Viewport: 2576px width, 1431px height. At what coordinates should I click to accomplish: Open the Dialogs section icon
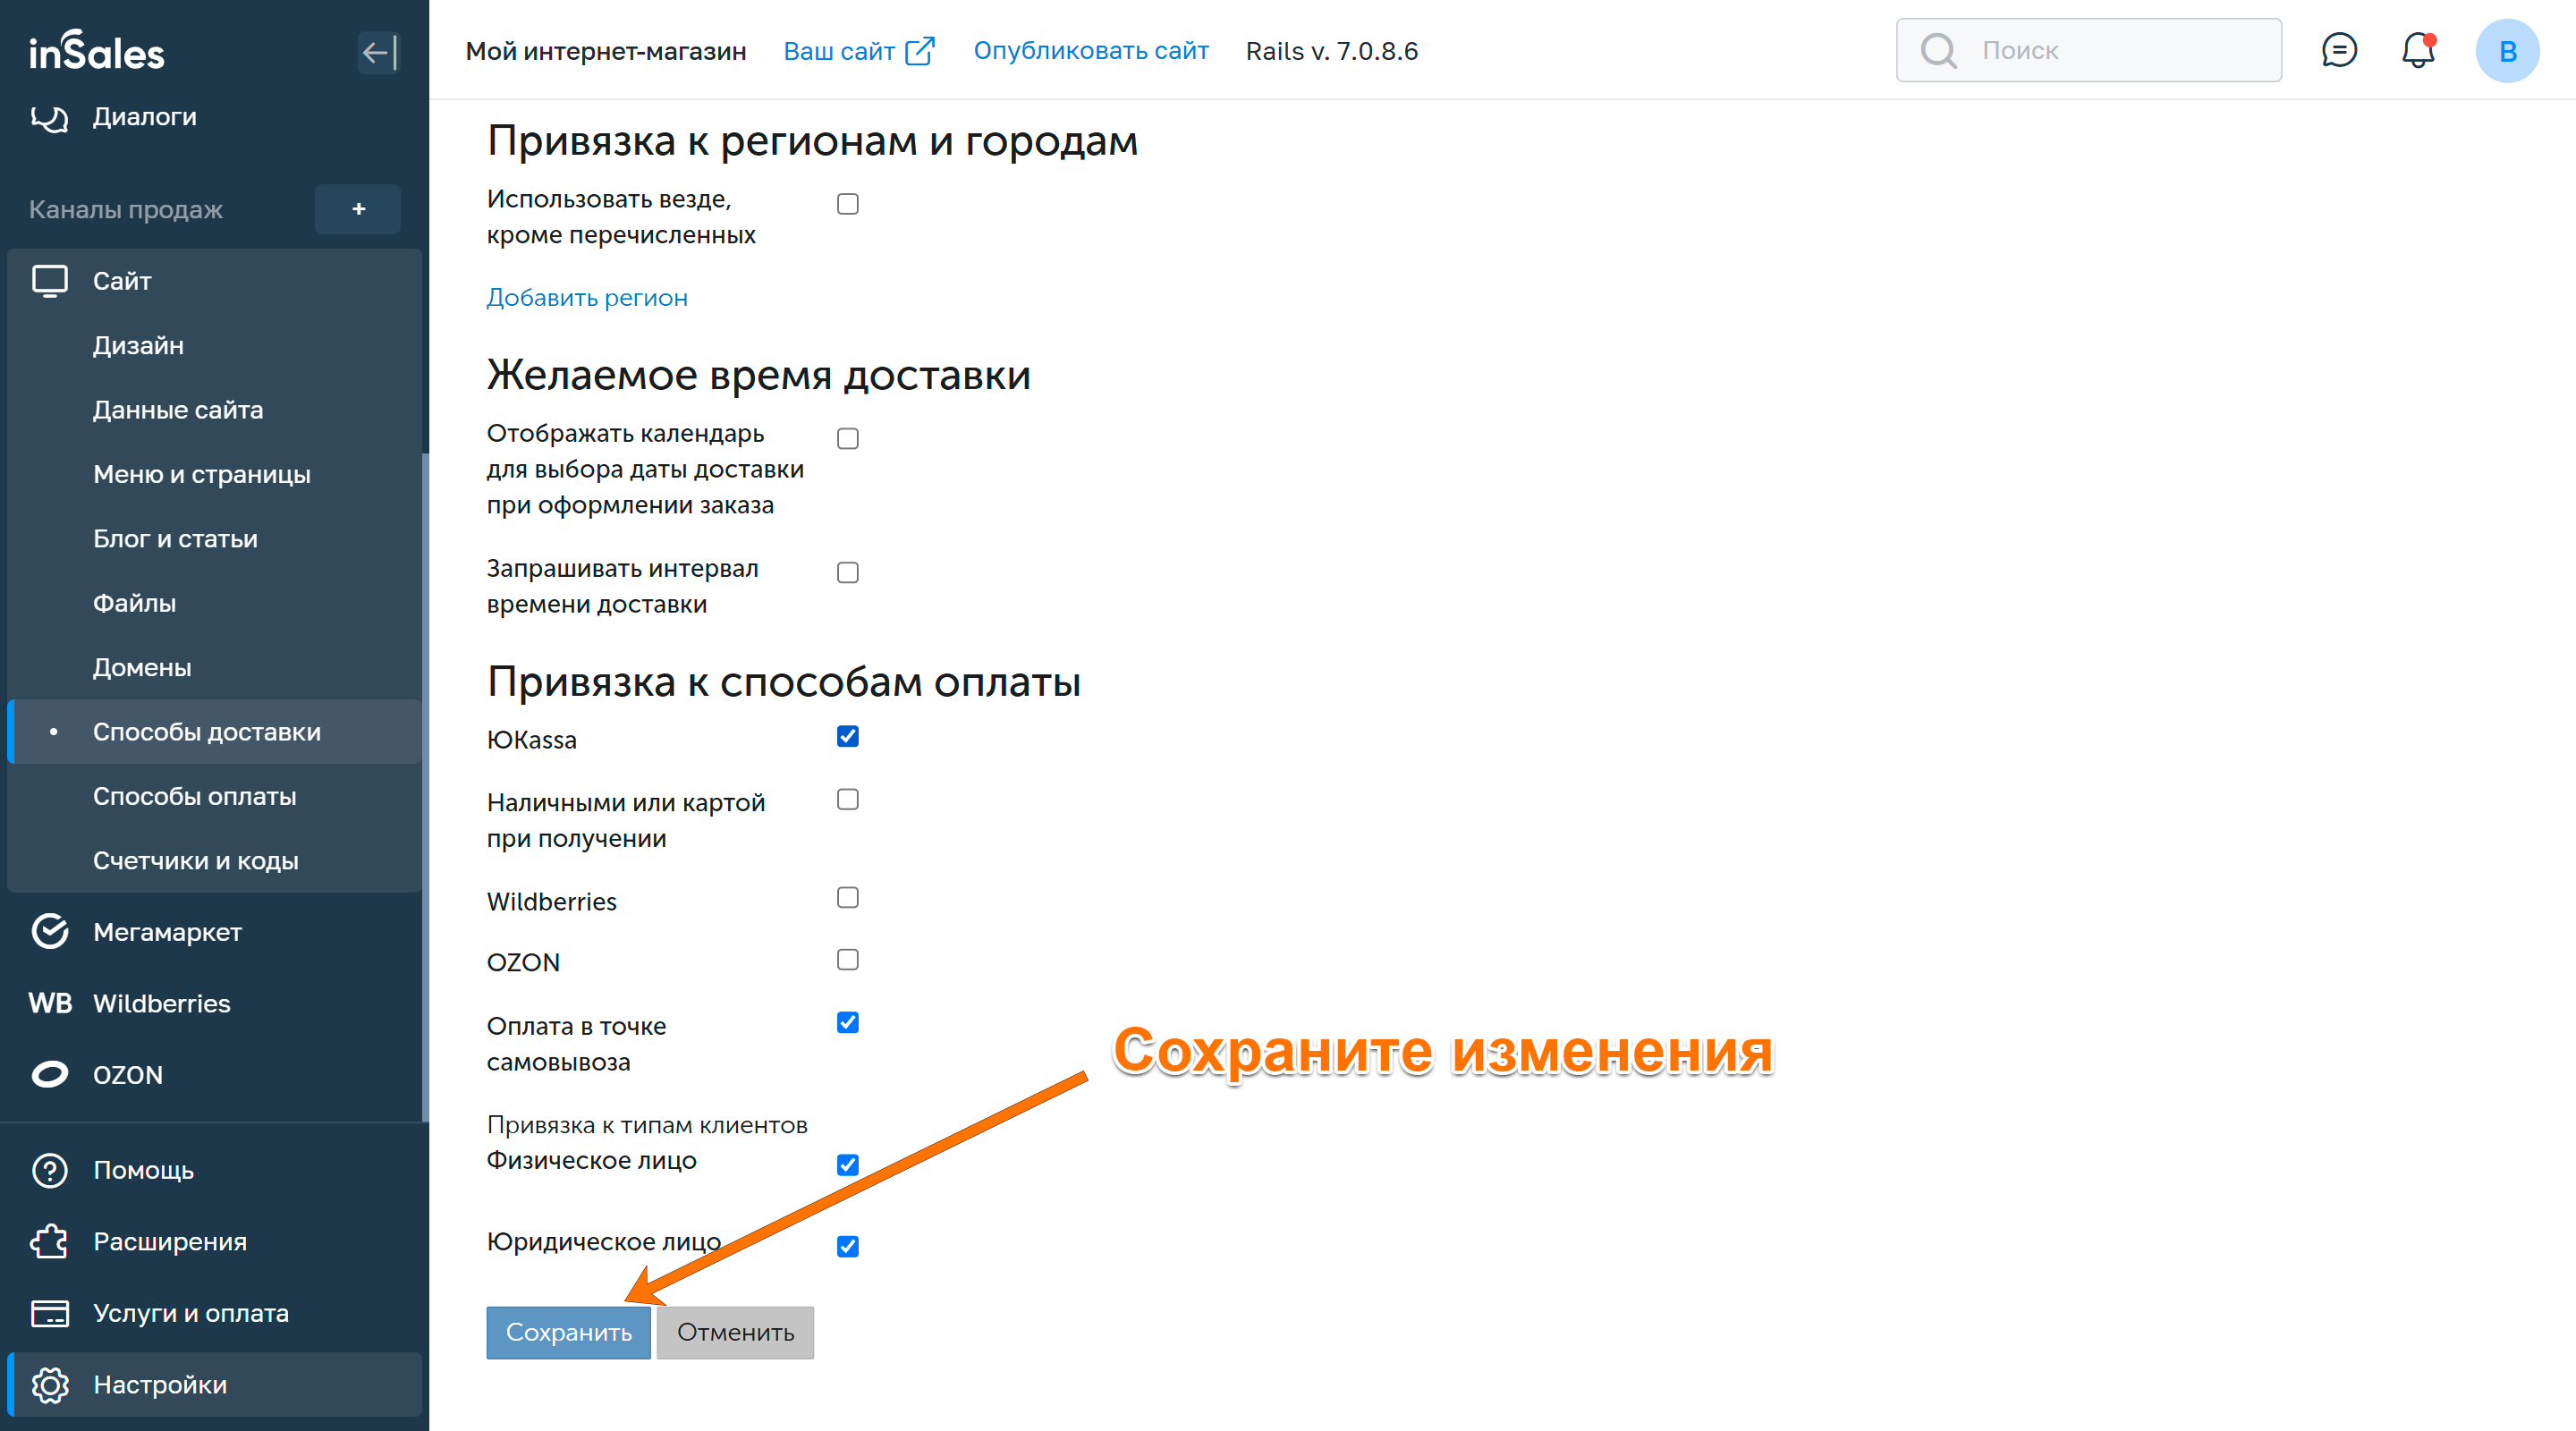[x=49, y=117]
